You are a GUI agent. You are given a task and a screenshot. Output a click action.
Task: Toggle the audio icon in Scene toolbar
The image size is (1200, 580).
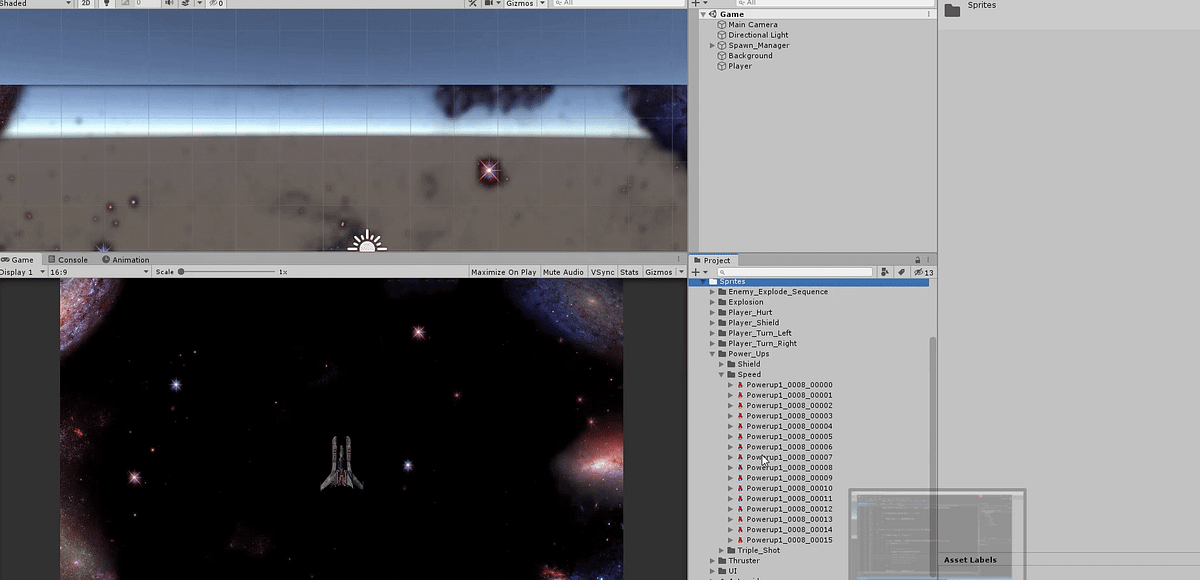tap(170, 3)
